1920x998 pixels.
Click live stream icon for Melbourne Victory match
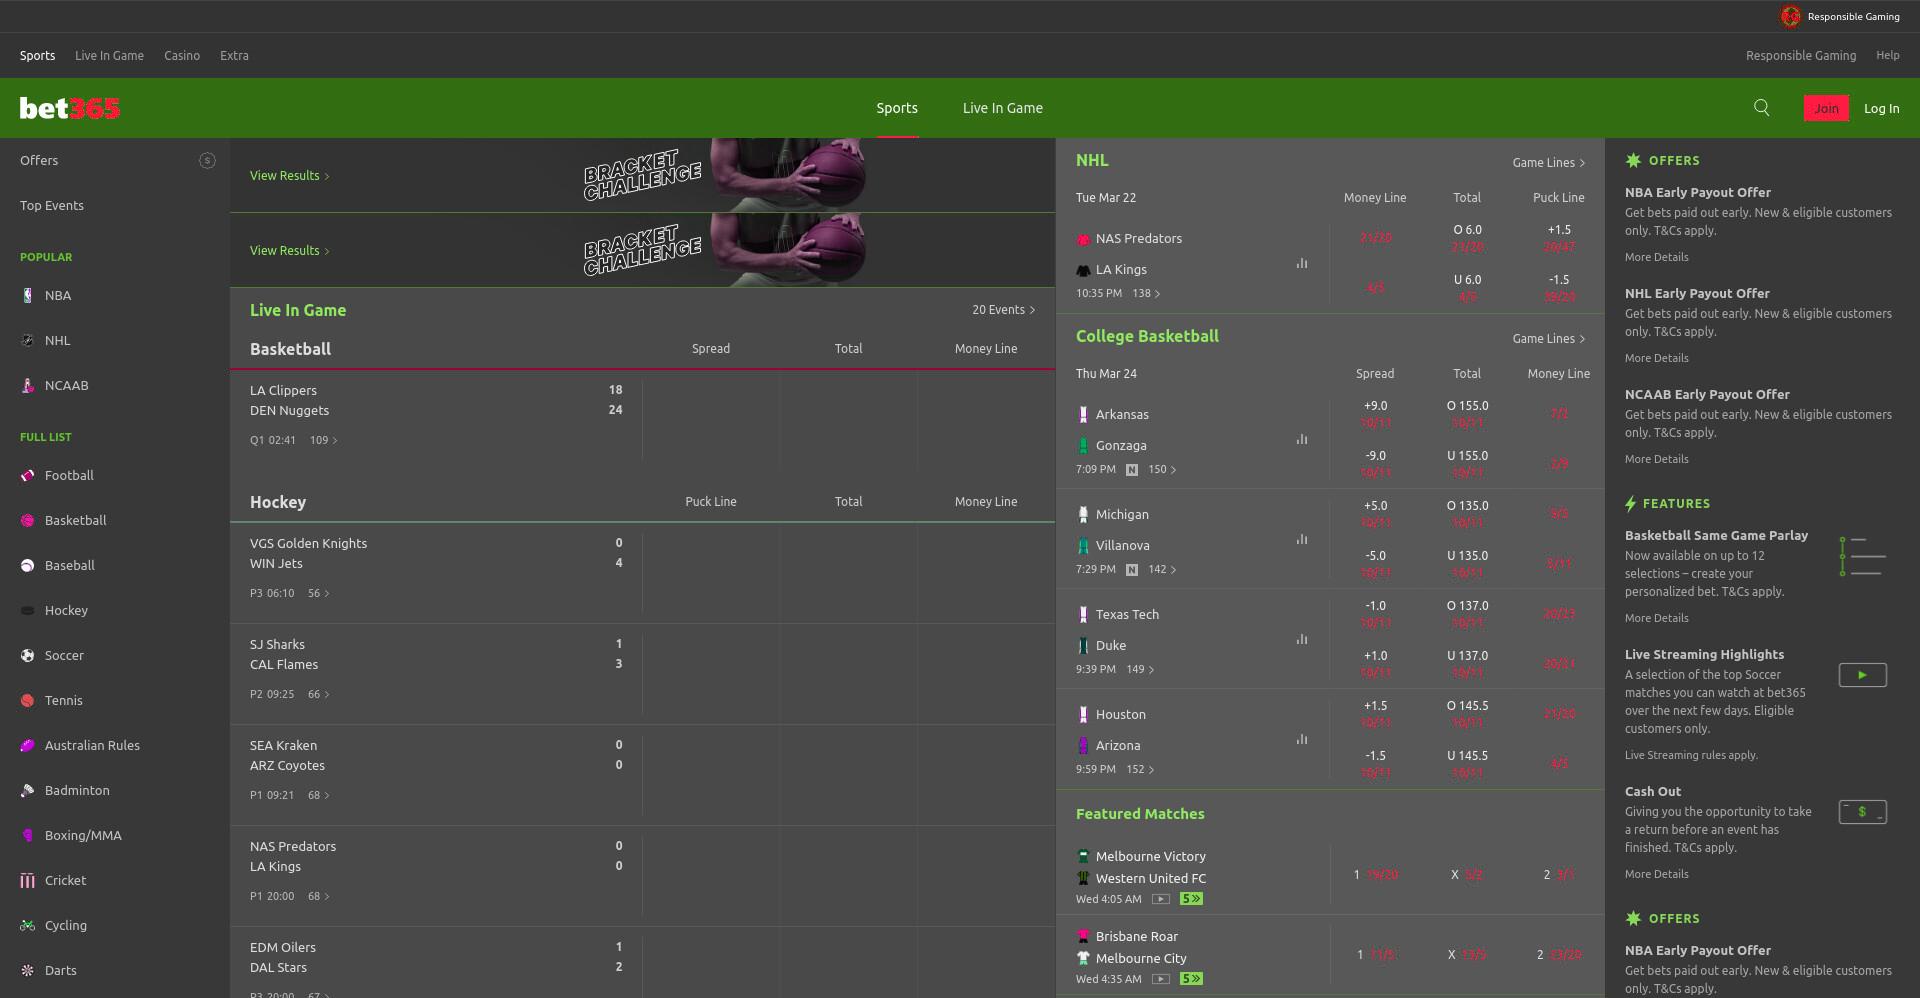pyautogui.click(x=1161, y=899)
